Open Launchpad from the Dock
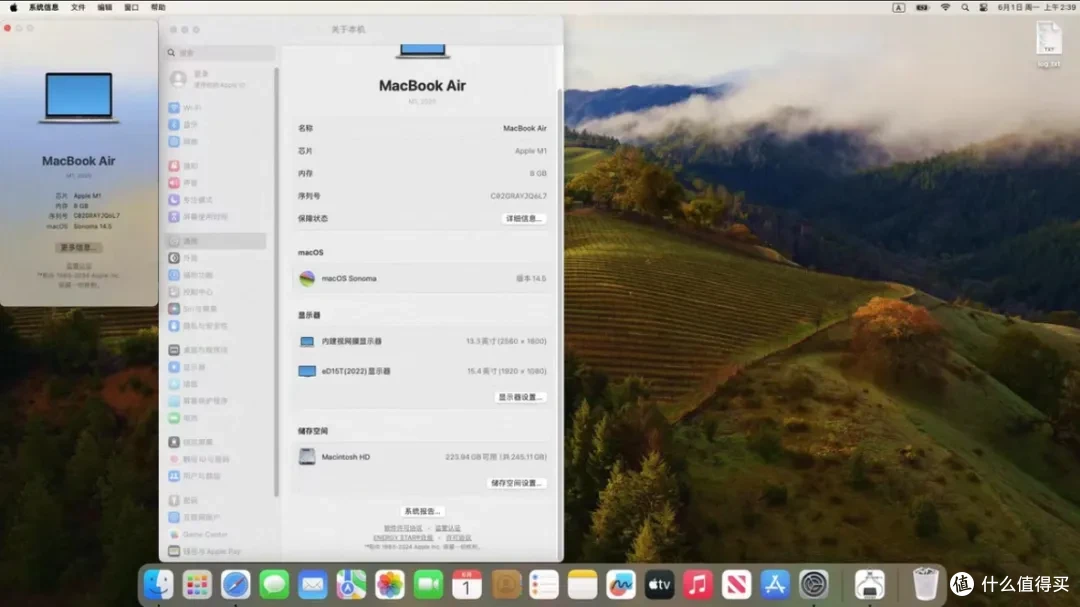1080x607 pixels. coord(197,585)
